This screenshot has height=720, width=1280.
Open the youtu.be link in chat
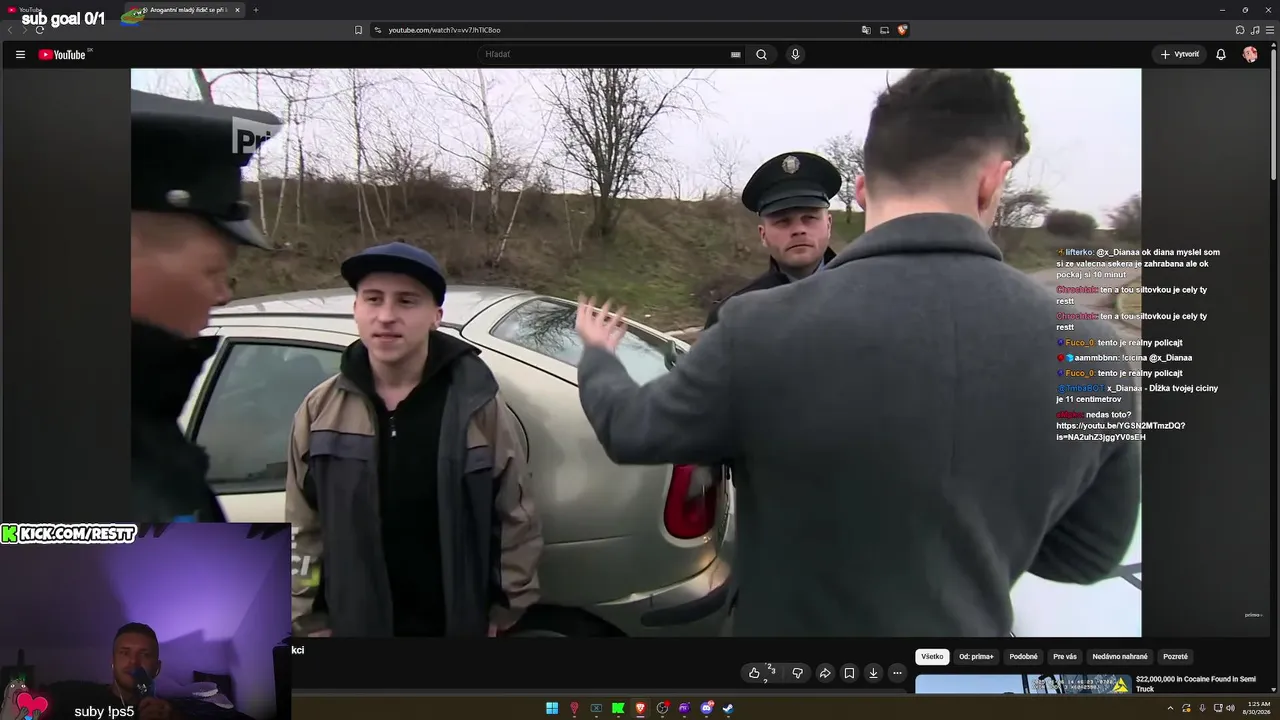tap(1120, 431)
